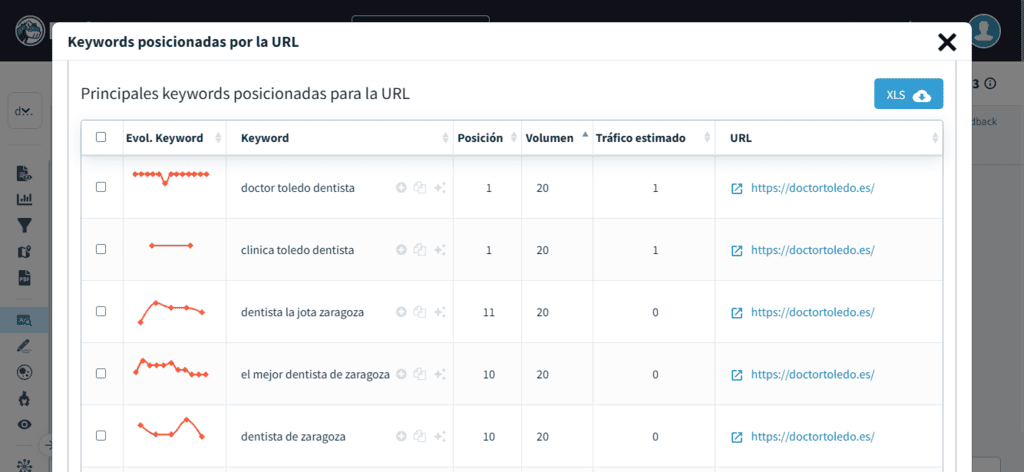
Task: Open external link icon for 'el mejor dentista de zaragoza' row
Action: [737, 375]
